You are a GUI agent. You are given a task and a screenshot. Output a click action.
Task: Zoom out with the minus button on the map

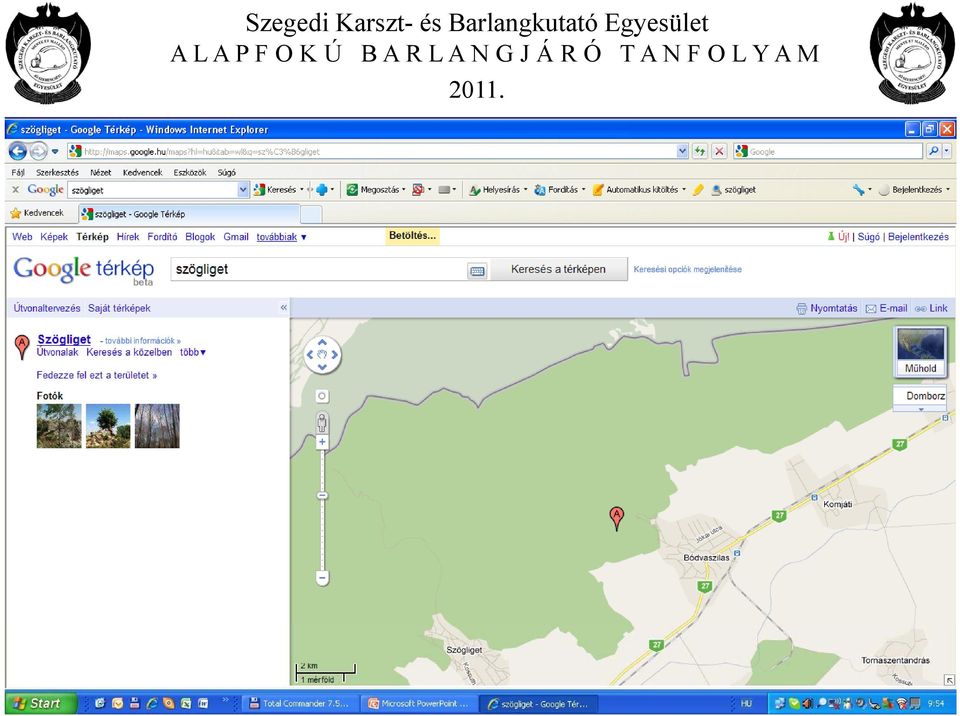(322, 577)
